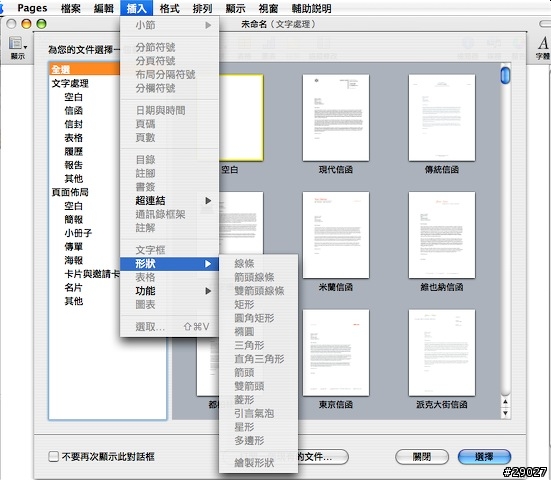Select 米蘭信函 template thumbnail
Image resolution: width=551 pixels, height=480 pixels.
[336, 235]
